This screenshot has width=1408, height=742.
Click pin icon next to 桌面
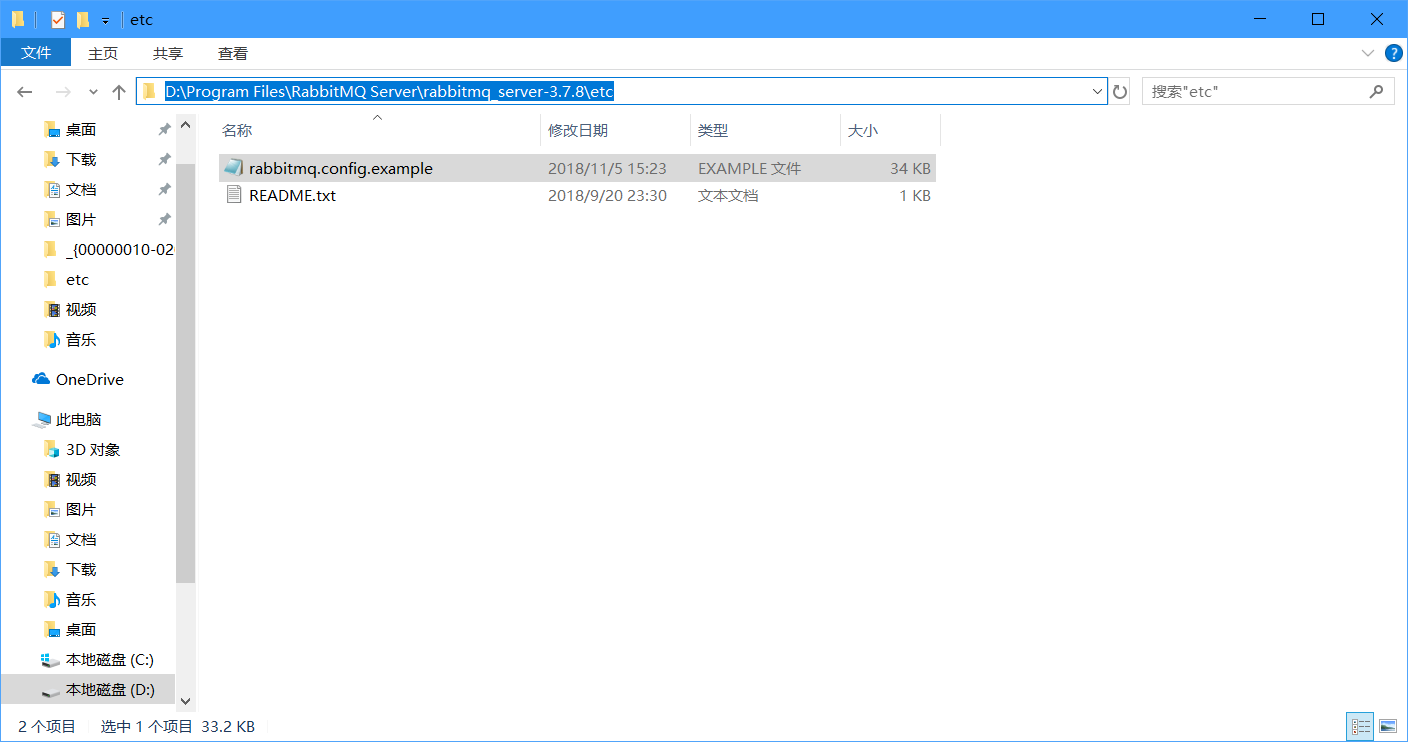(x=164, y=130)
